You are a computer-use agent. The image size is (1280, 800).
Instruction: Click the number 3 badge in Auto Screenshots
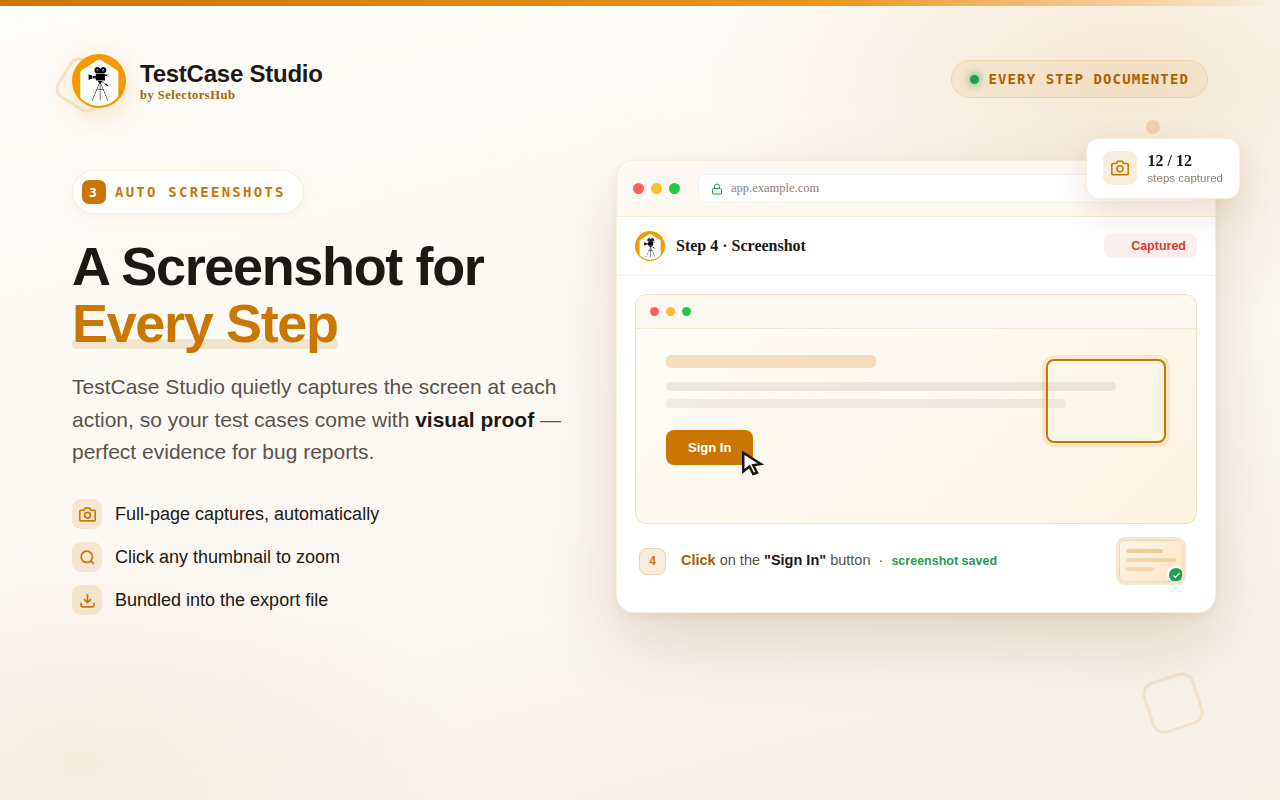(94, 192)
